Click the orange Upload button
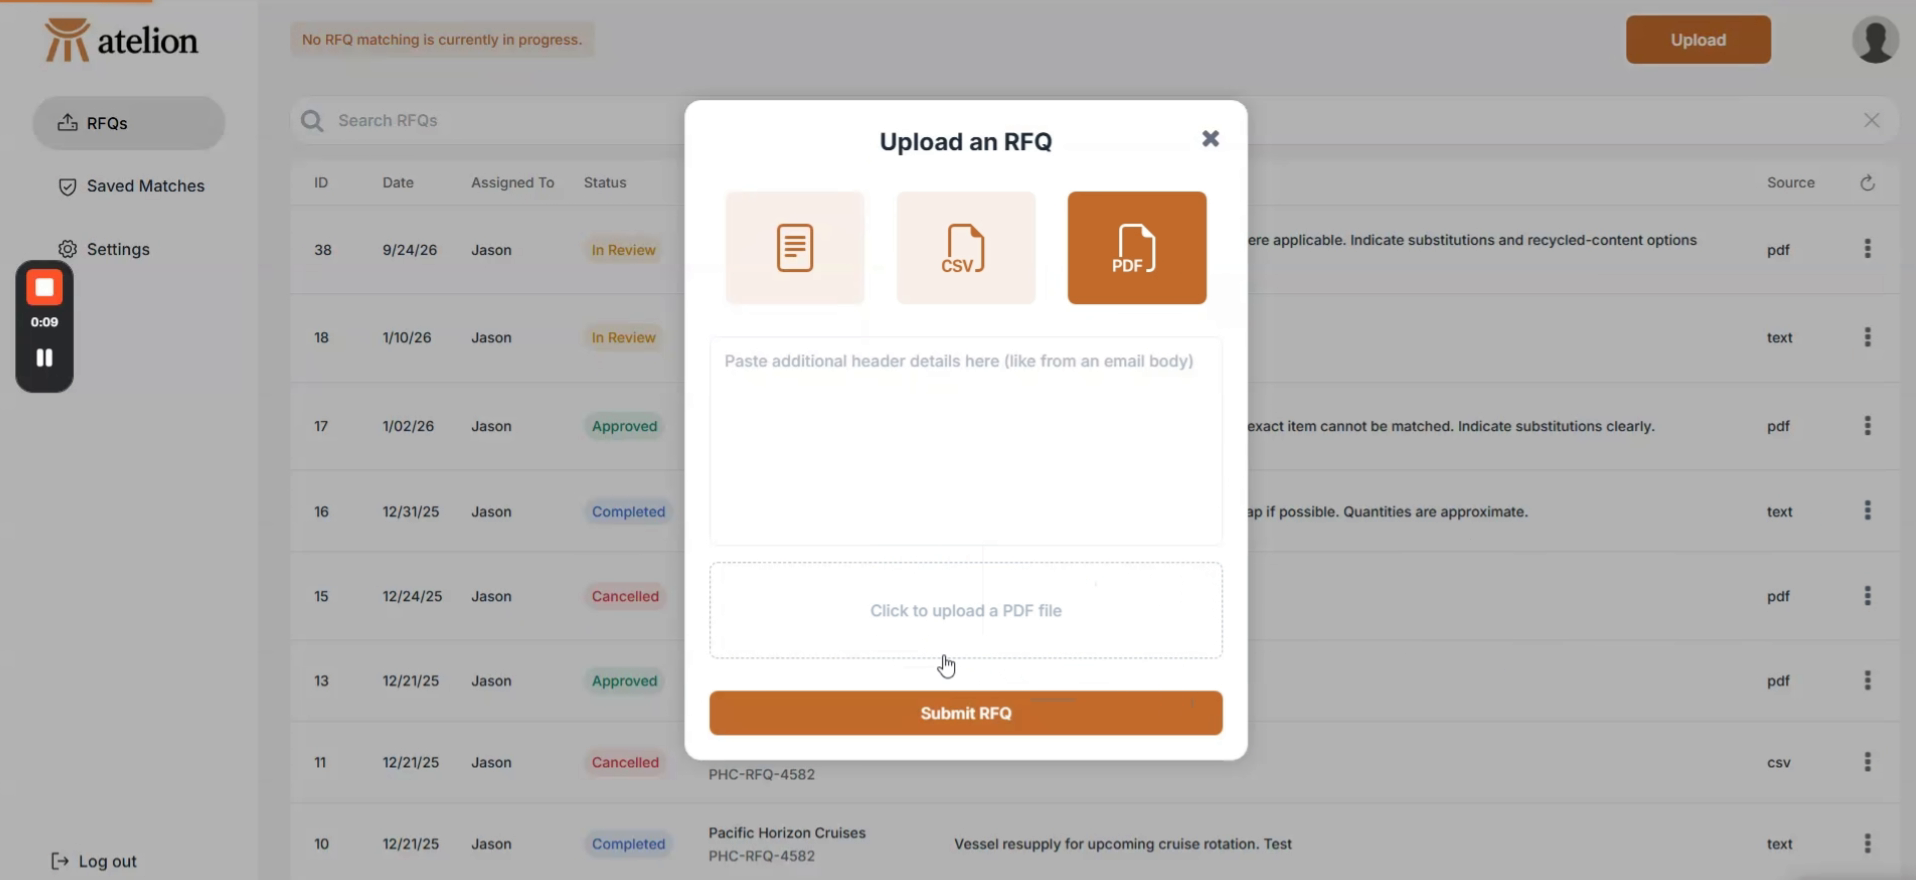The image size is (1916, 880). pos(1698,40)
